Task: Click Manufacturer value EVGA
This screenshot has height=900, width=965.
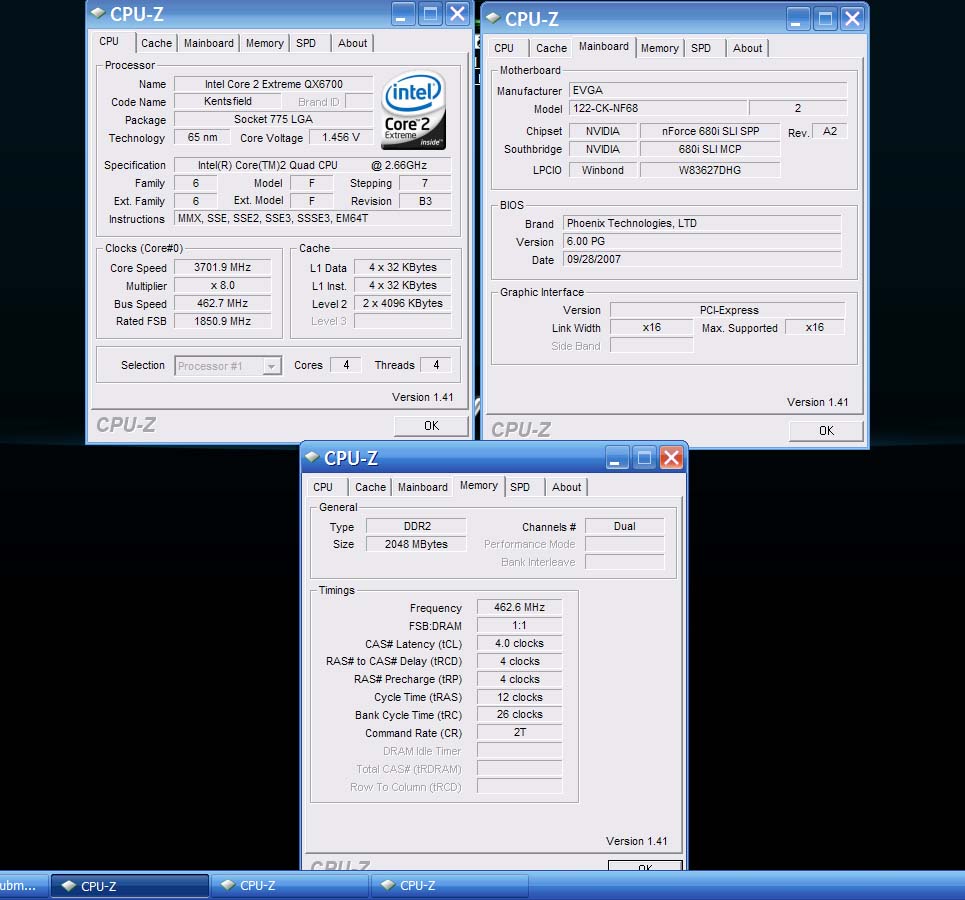Action: [708, 90]
